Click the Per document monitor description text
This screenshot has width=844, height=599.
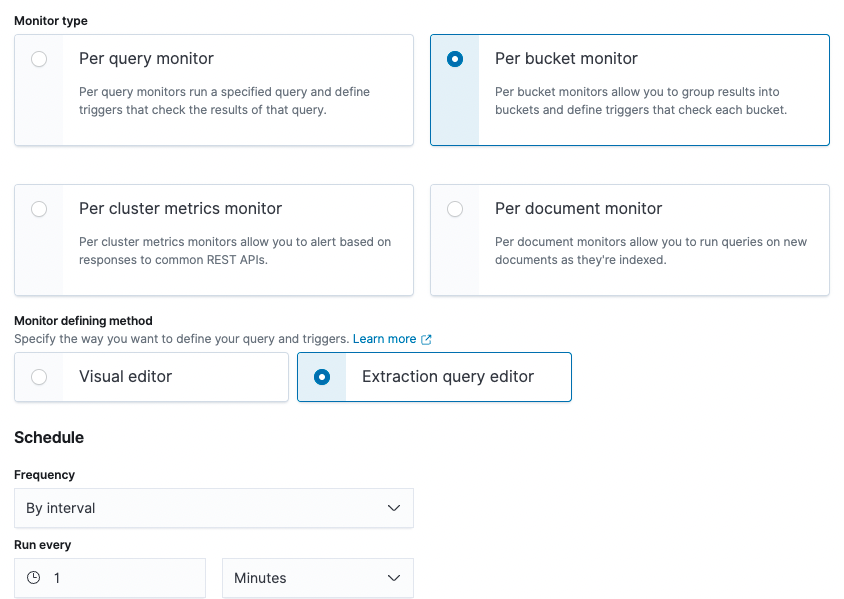(x=651, y=251)
